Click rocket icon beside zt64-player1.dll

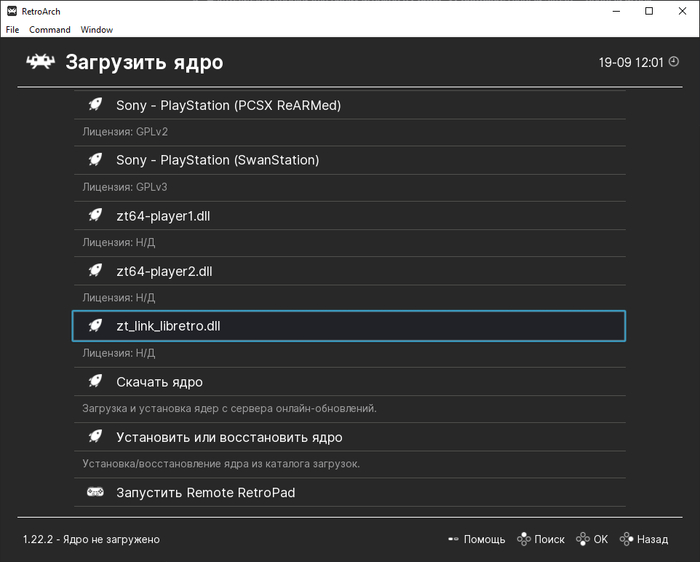point(95,216)
